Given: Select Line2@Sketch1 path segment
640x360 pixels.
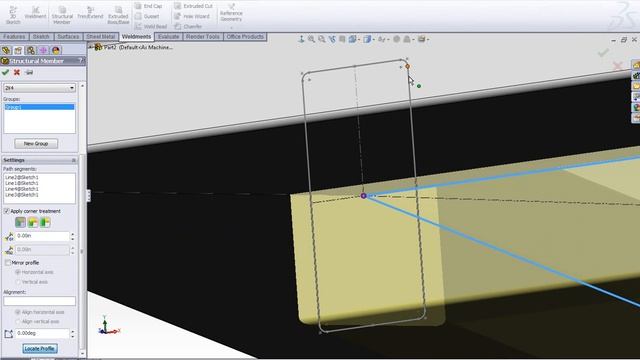Looking at the screenshot, I should point(22,178).
